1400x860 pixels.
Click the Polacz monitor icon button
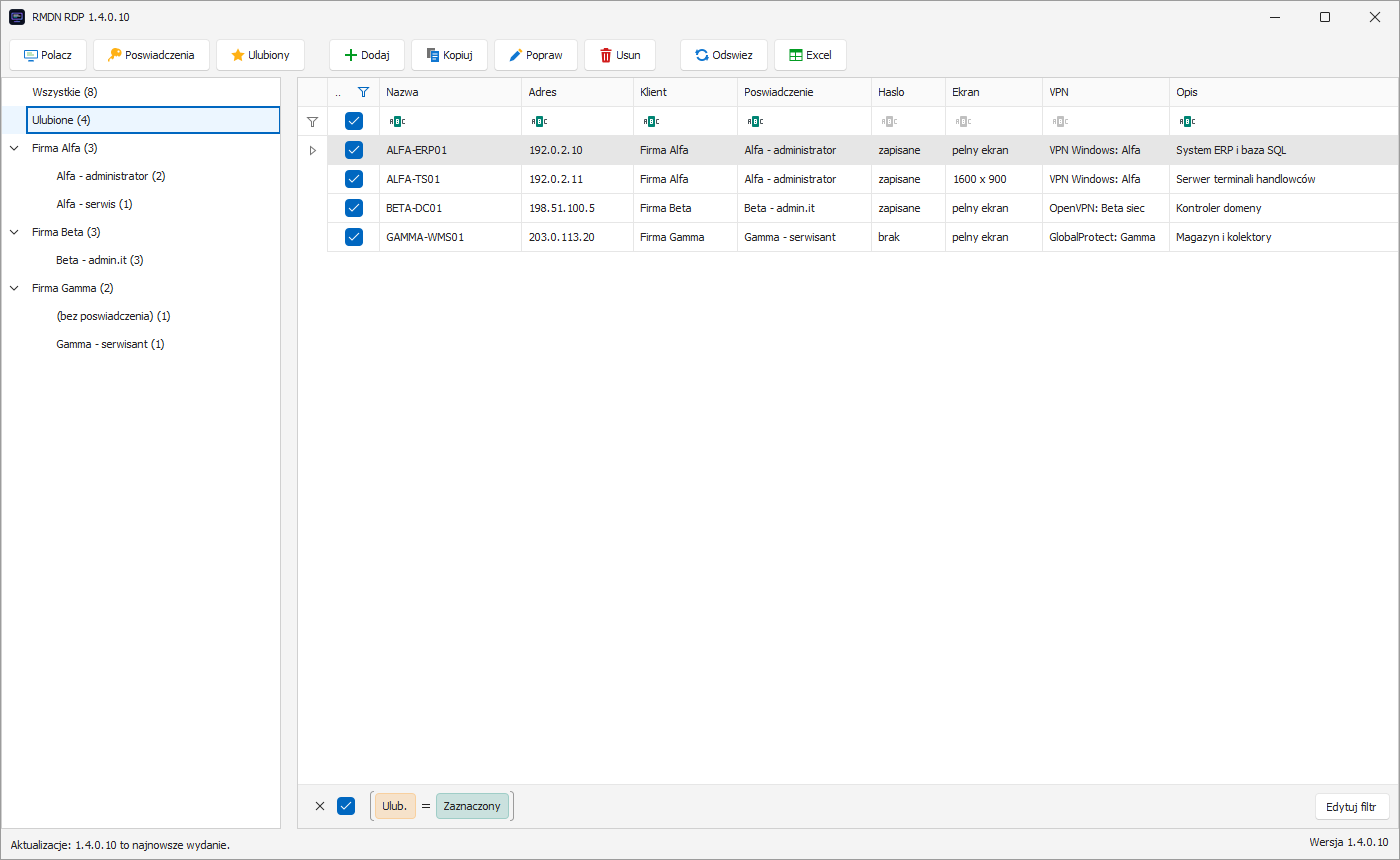point(48,55)
